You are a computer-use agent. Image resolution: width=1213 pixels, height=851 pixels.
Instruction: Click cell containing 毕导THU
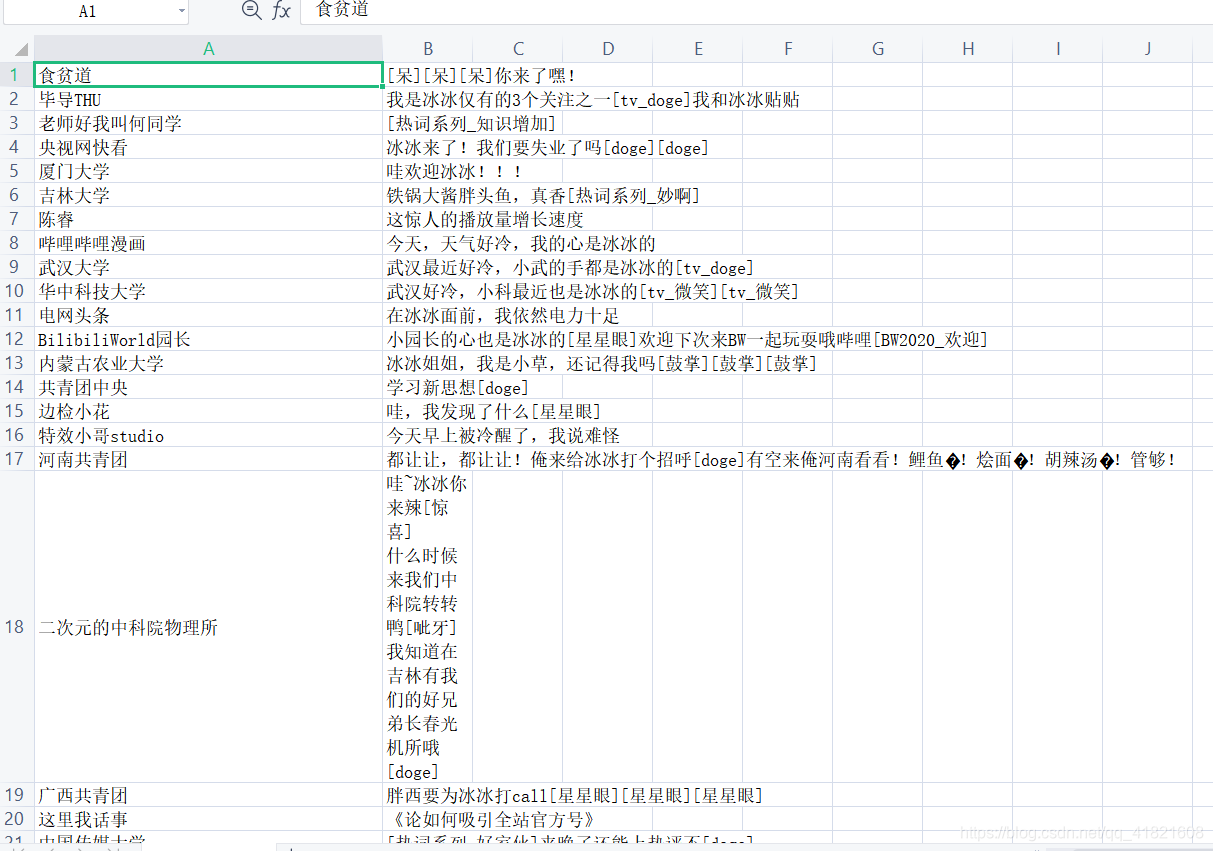click(x=209, y=99)
